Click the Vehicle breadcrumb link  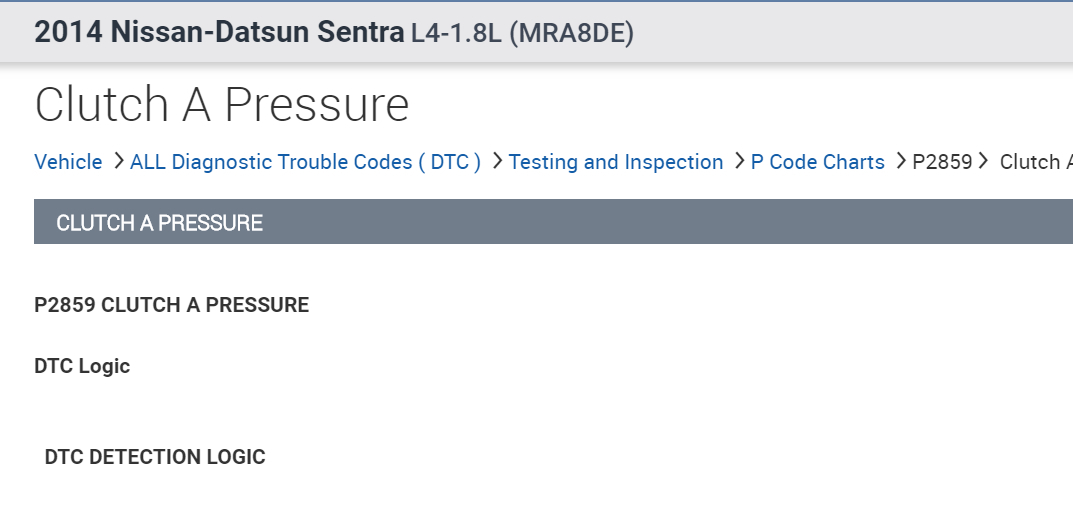[x=68, y=162]
